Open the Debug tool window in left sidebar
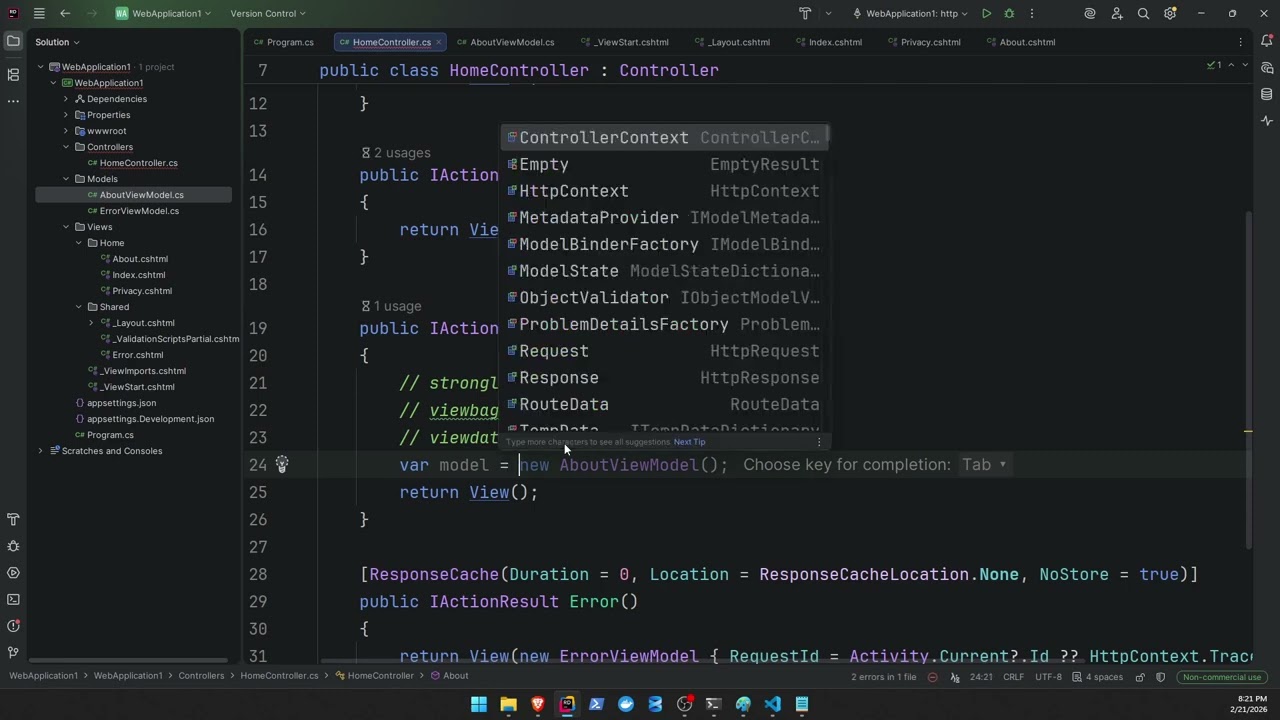The image size is (1280, 720). [x=13, y=546]
